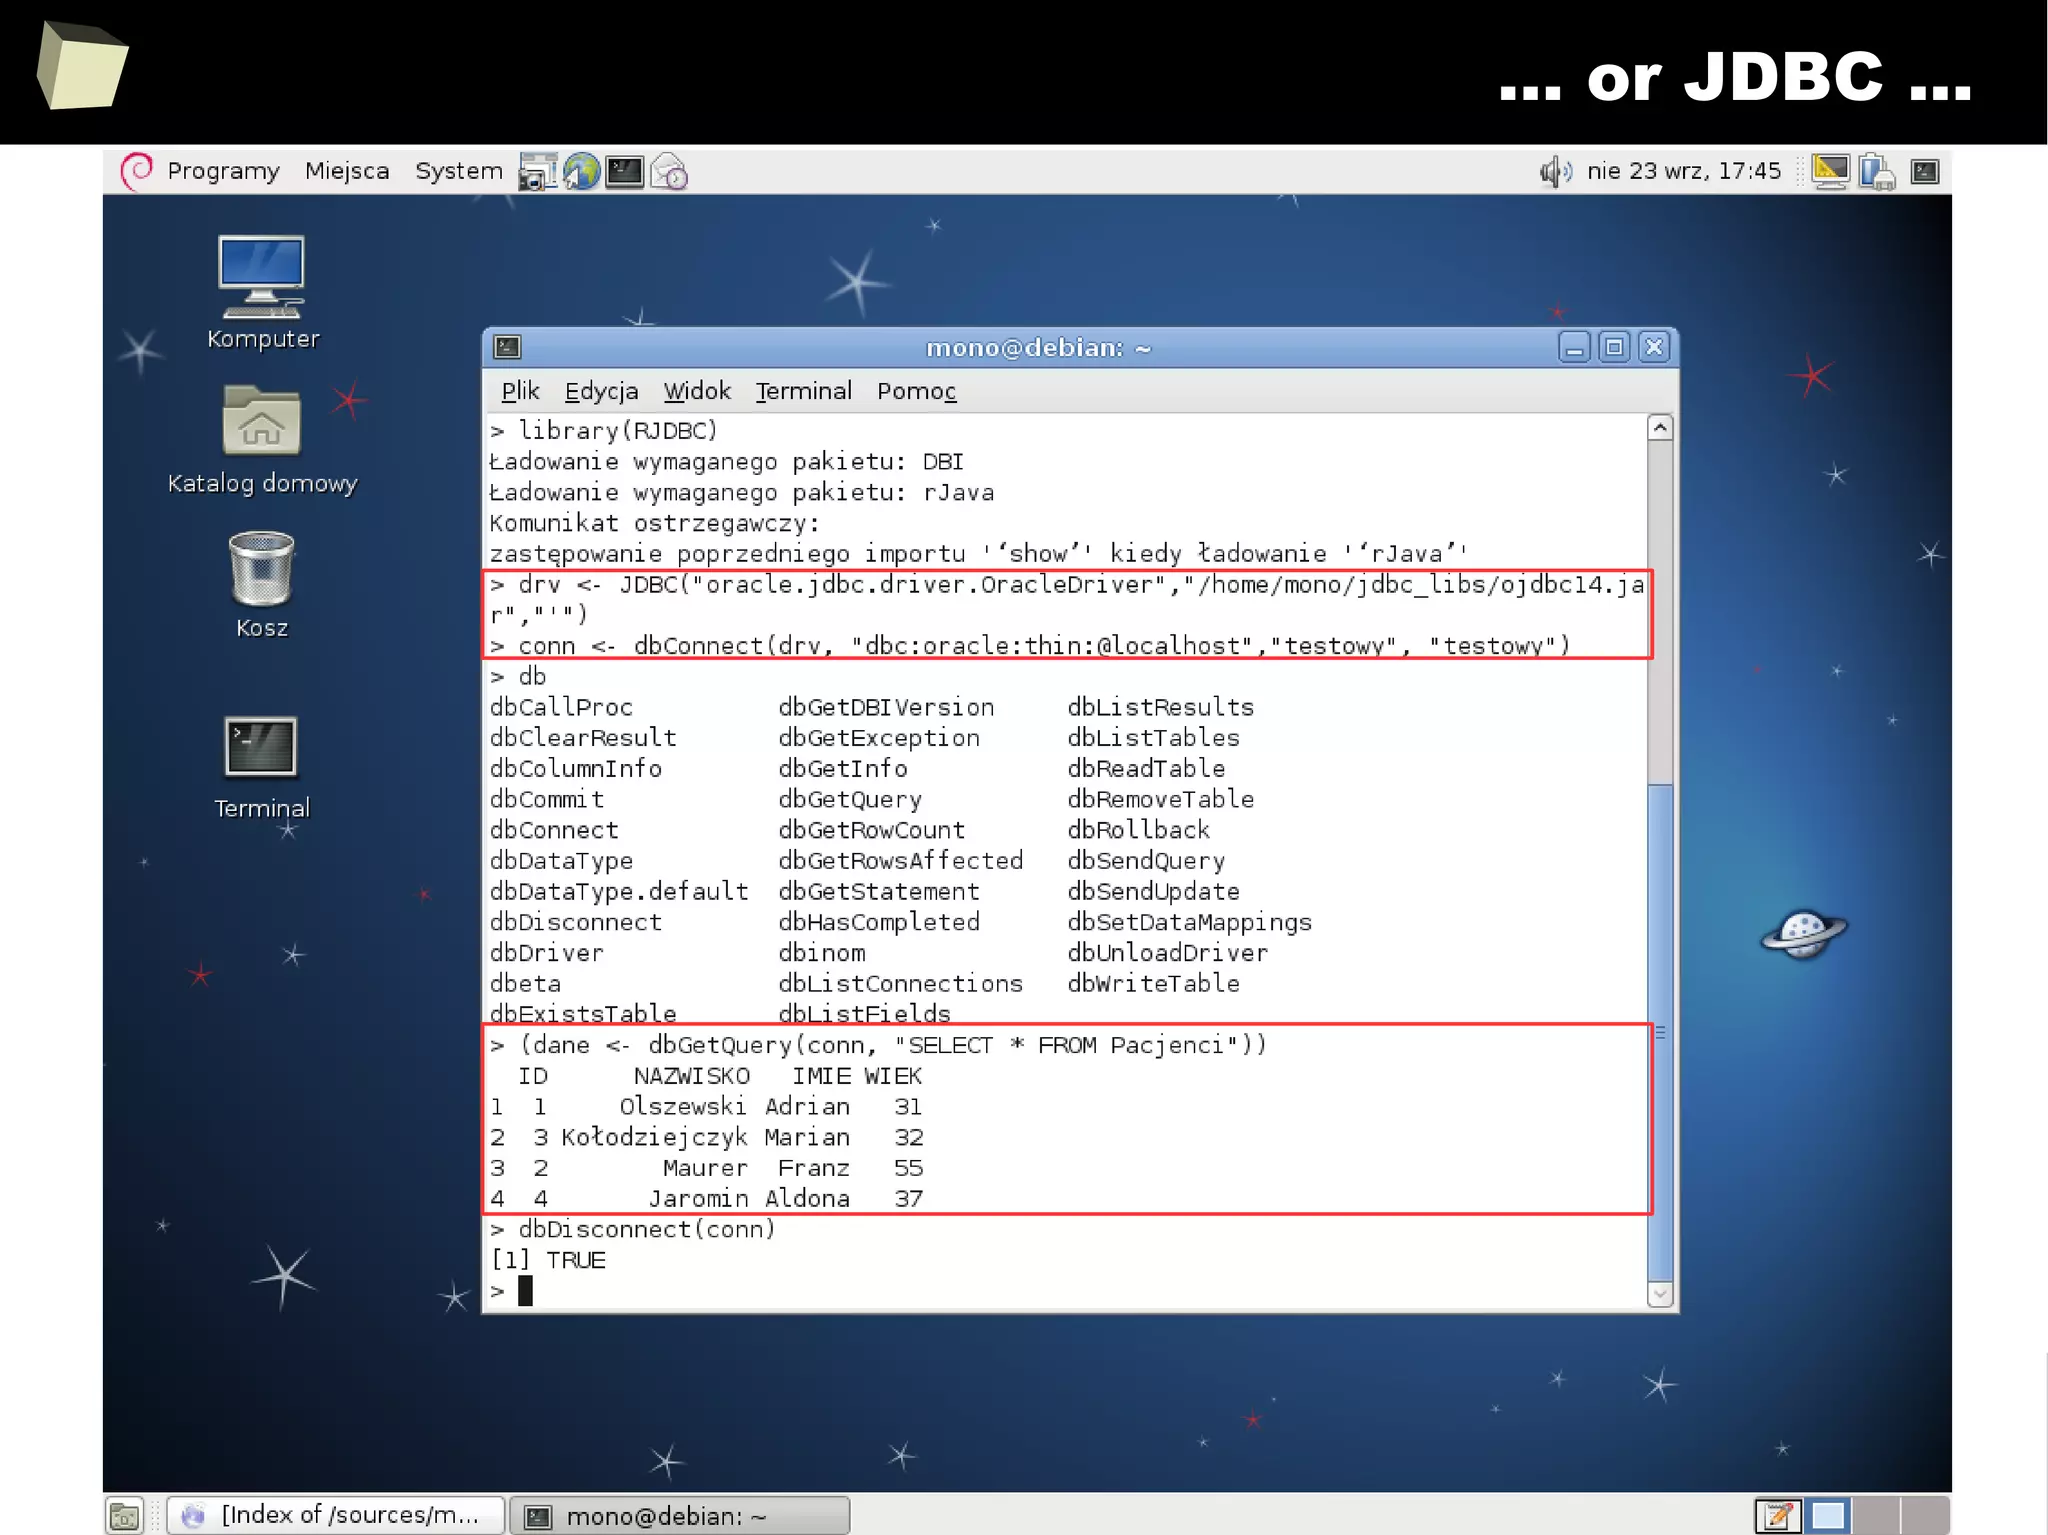The image size is (2048, 1535).
Task: Minimize the mono@debian terminal window
Action: [x=1574, y=347]
